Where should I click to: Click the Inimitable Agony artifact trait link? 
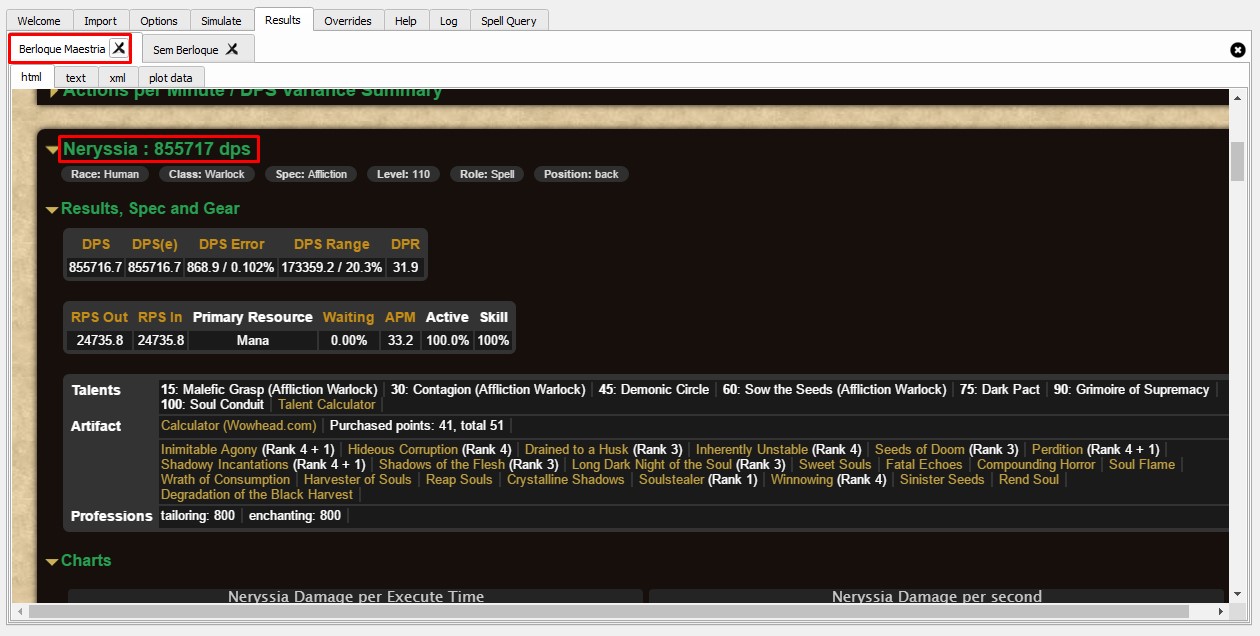tap(209, 450)
